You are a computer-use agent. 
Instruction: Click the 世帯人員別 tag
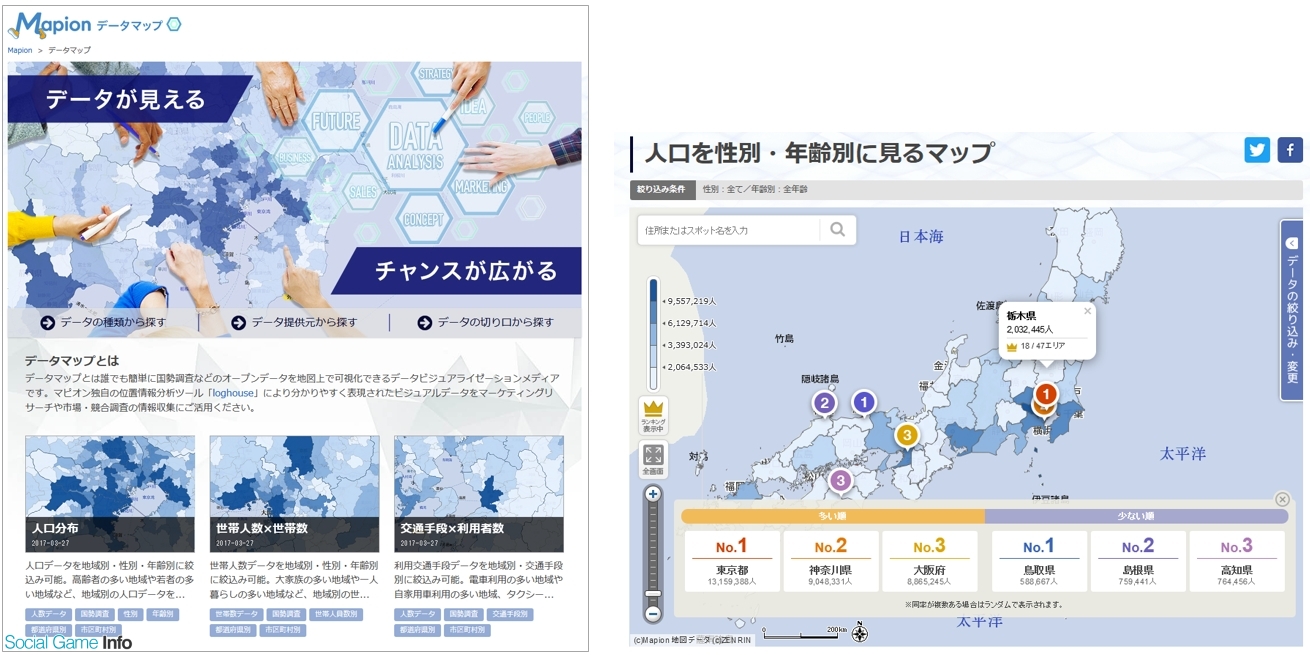tap(336, 614)
